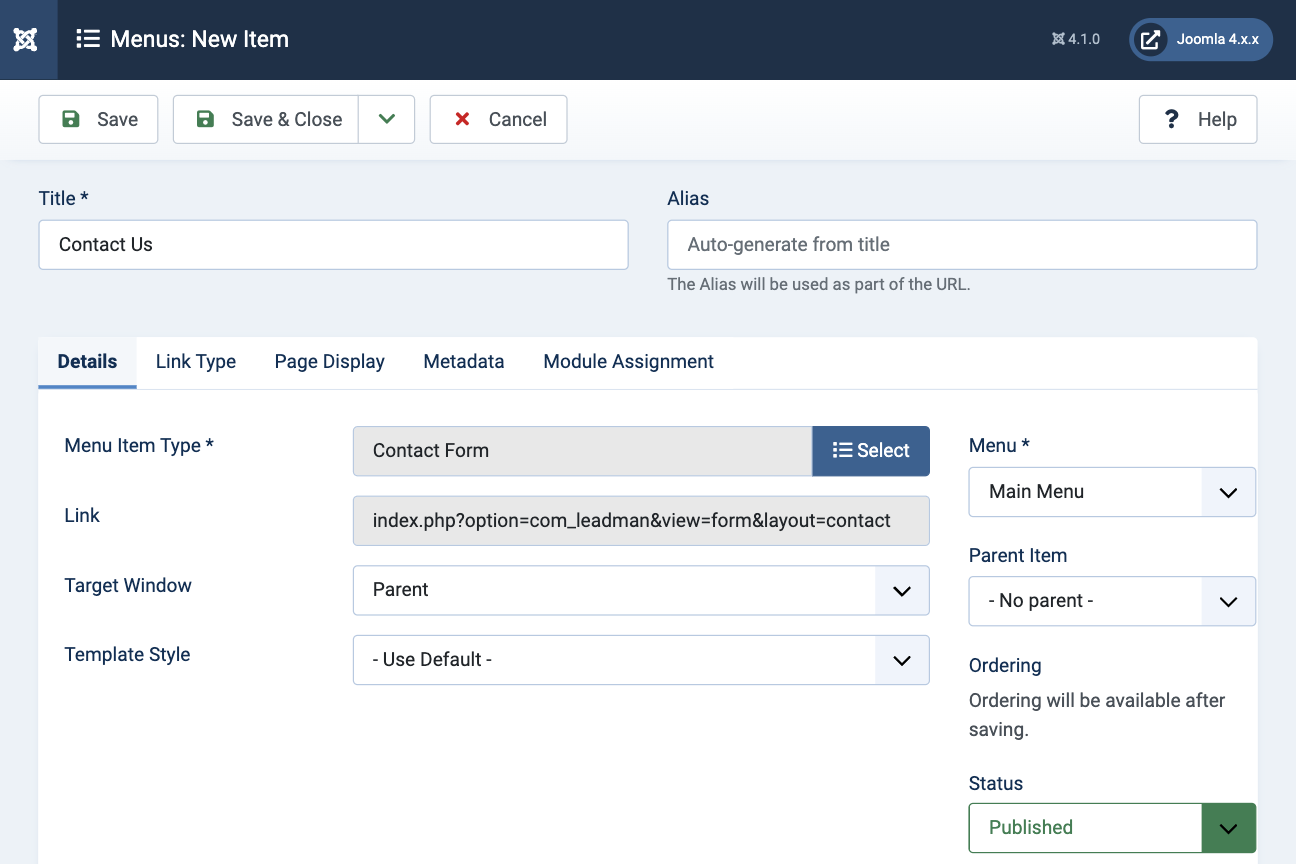Click the Joomla 4.1.0 version indicator
Image resolution: width=1296 pixels, height=864 pixels.
pos(1076,39)
